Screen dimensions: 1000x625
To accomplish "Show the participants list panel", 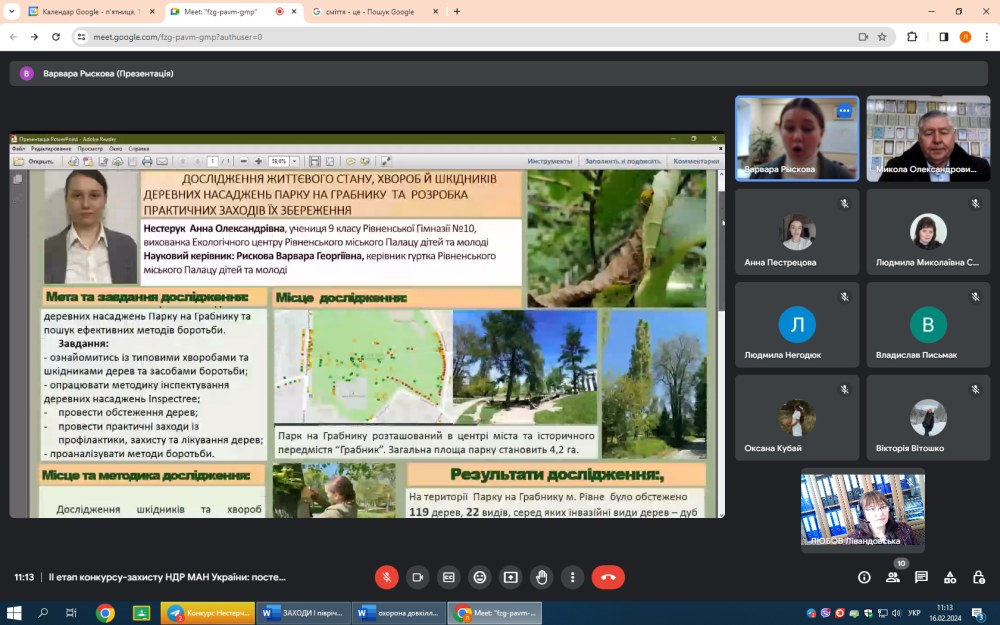I will point(893,577).
